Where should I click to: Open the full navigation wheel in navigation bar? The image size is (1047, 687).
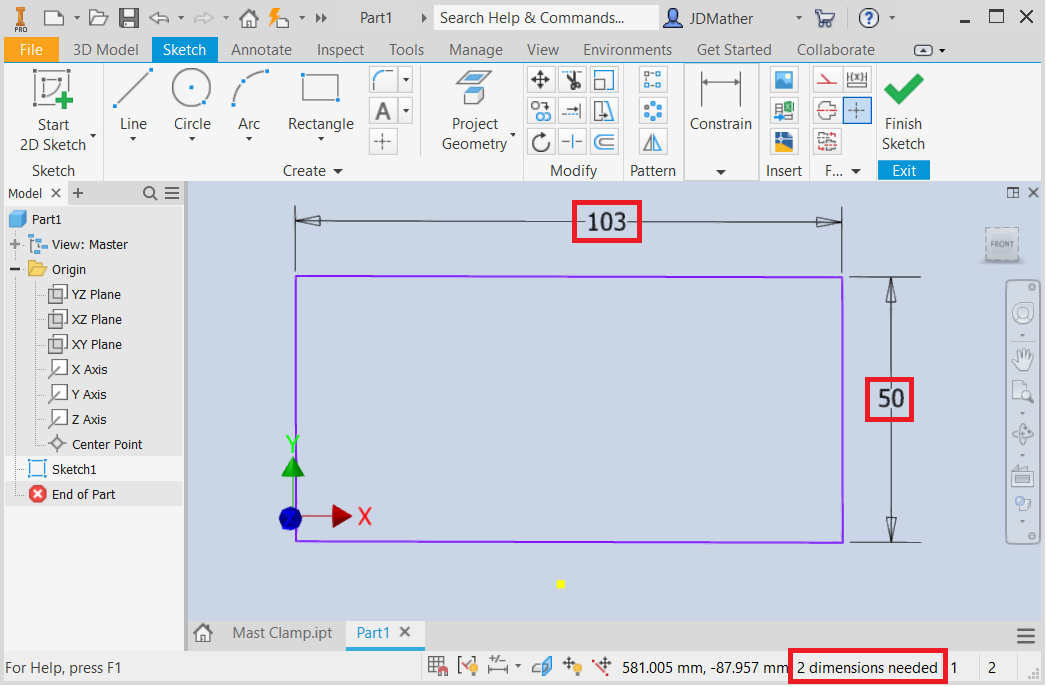pos(1022,313)
